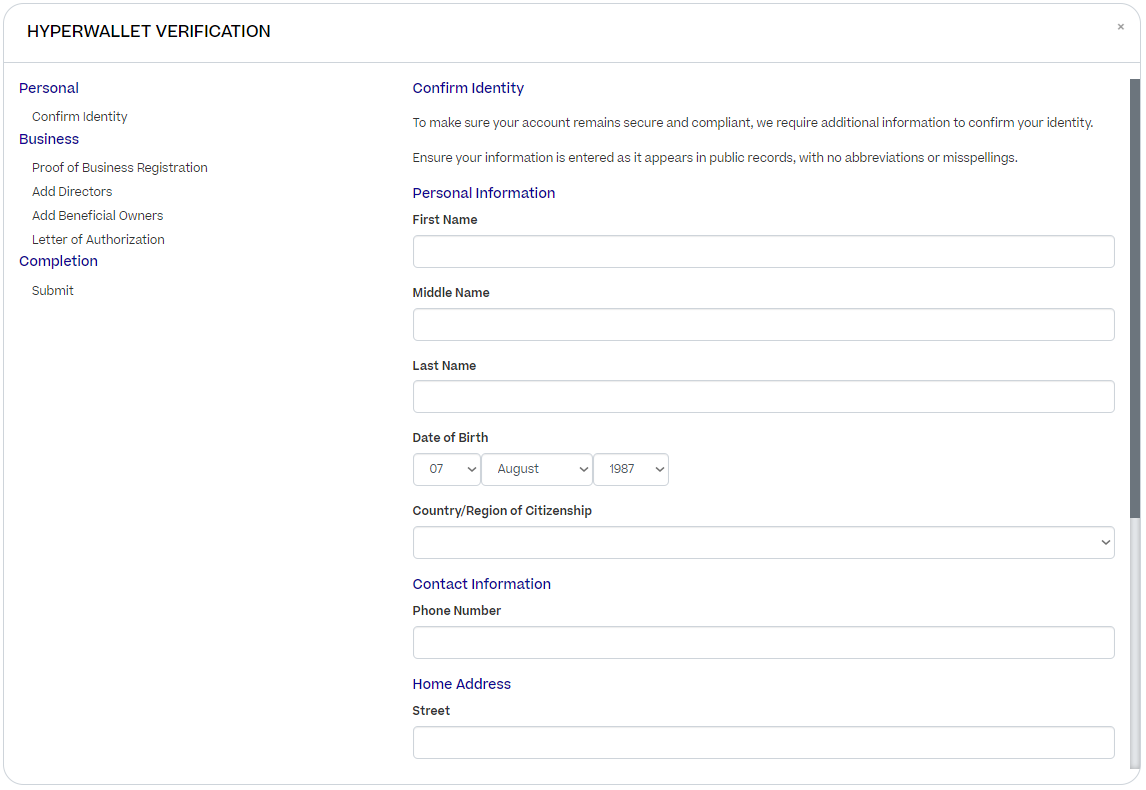Viewport: 1146px width, 790px height.
Task: Go to Proof of Business Registration step
Action: click(x=120, y=168)
